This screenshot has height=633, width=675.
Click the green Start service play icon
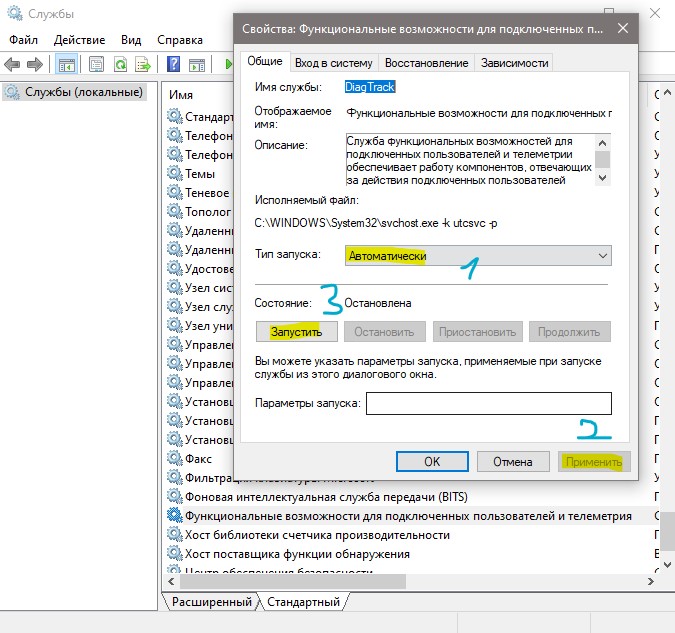click(228, 64)
